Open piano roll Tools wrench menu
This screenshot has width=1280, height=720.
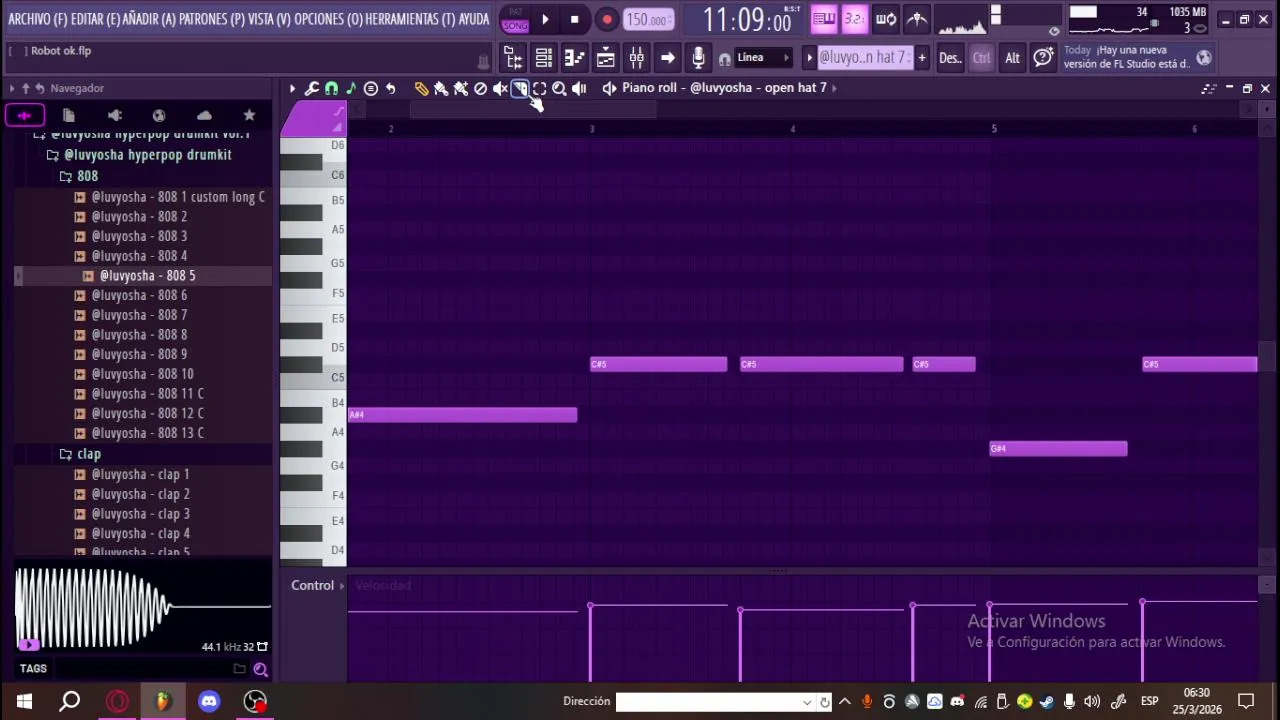click(312, 89)
